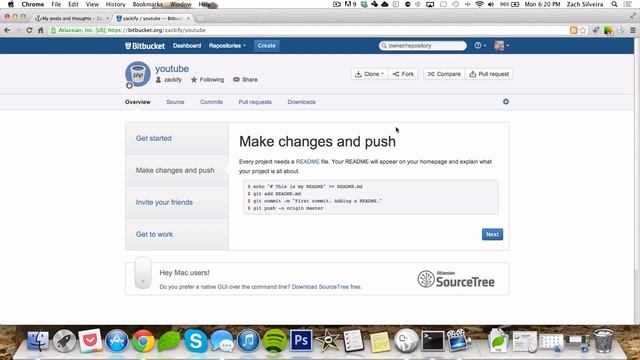The width and height of the screenshot is (640, 360).
Task: Click the volume icon in the menu bar
Action: 491,4
